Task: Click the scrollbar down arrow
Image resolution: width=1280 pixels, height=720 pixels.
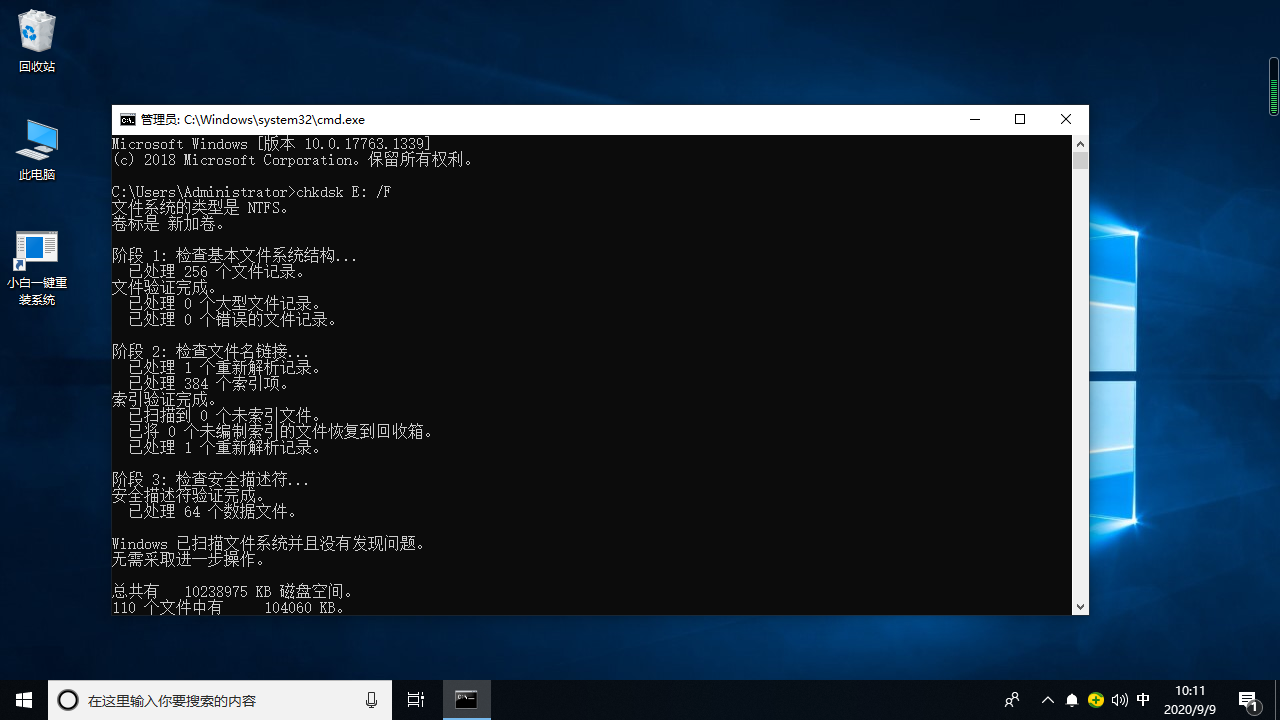Action: click(1080, 606)
